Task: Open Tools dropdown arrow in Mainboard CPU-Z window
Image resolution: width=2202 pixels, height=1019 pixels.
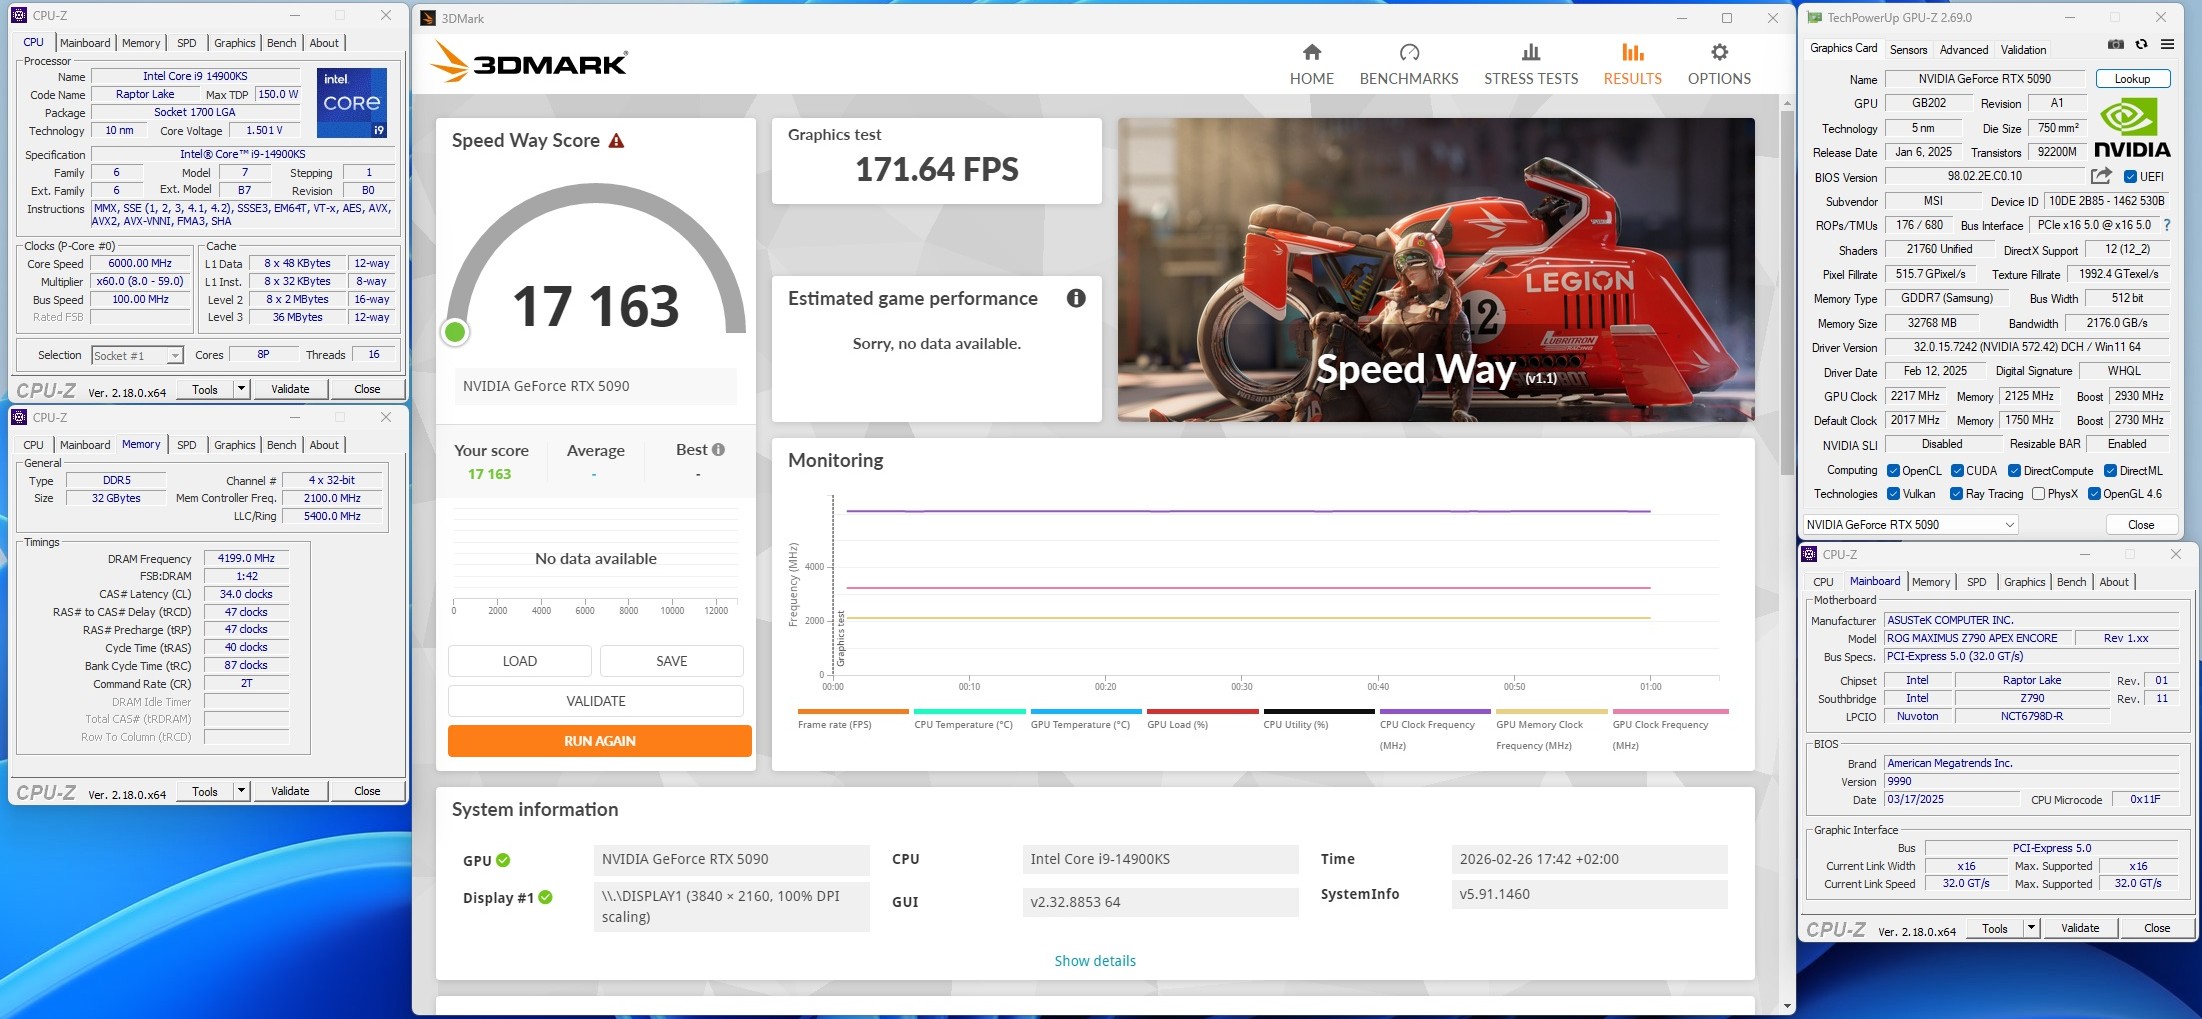Action: [x=2031, y=928]
